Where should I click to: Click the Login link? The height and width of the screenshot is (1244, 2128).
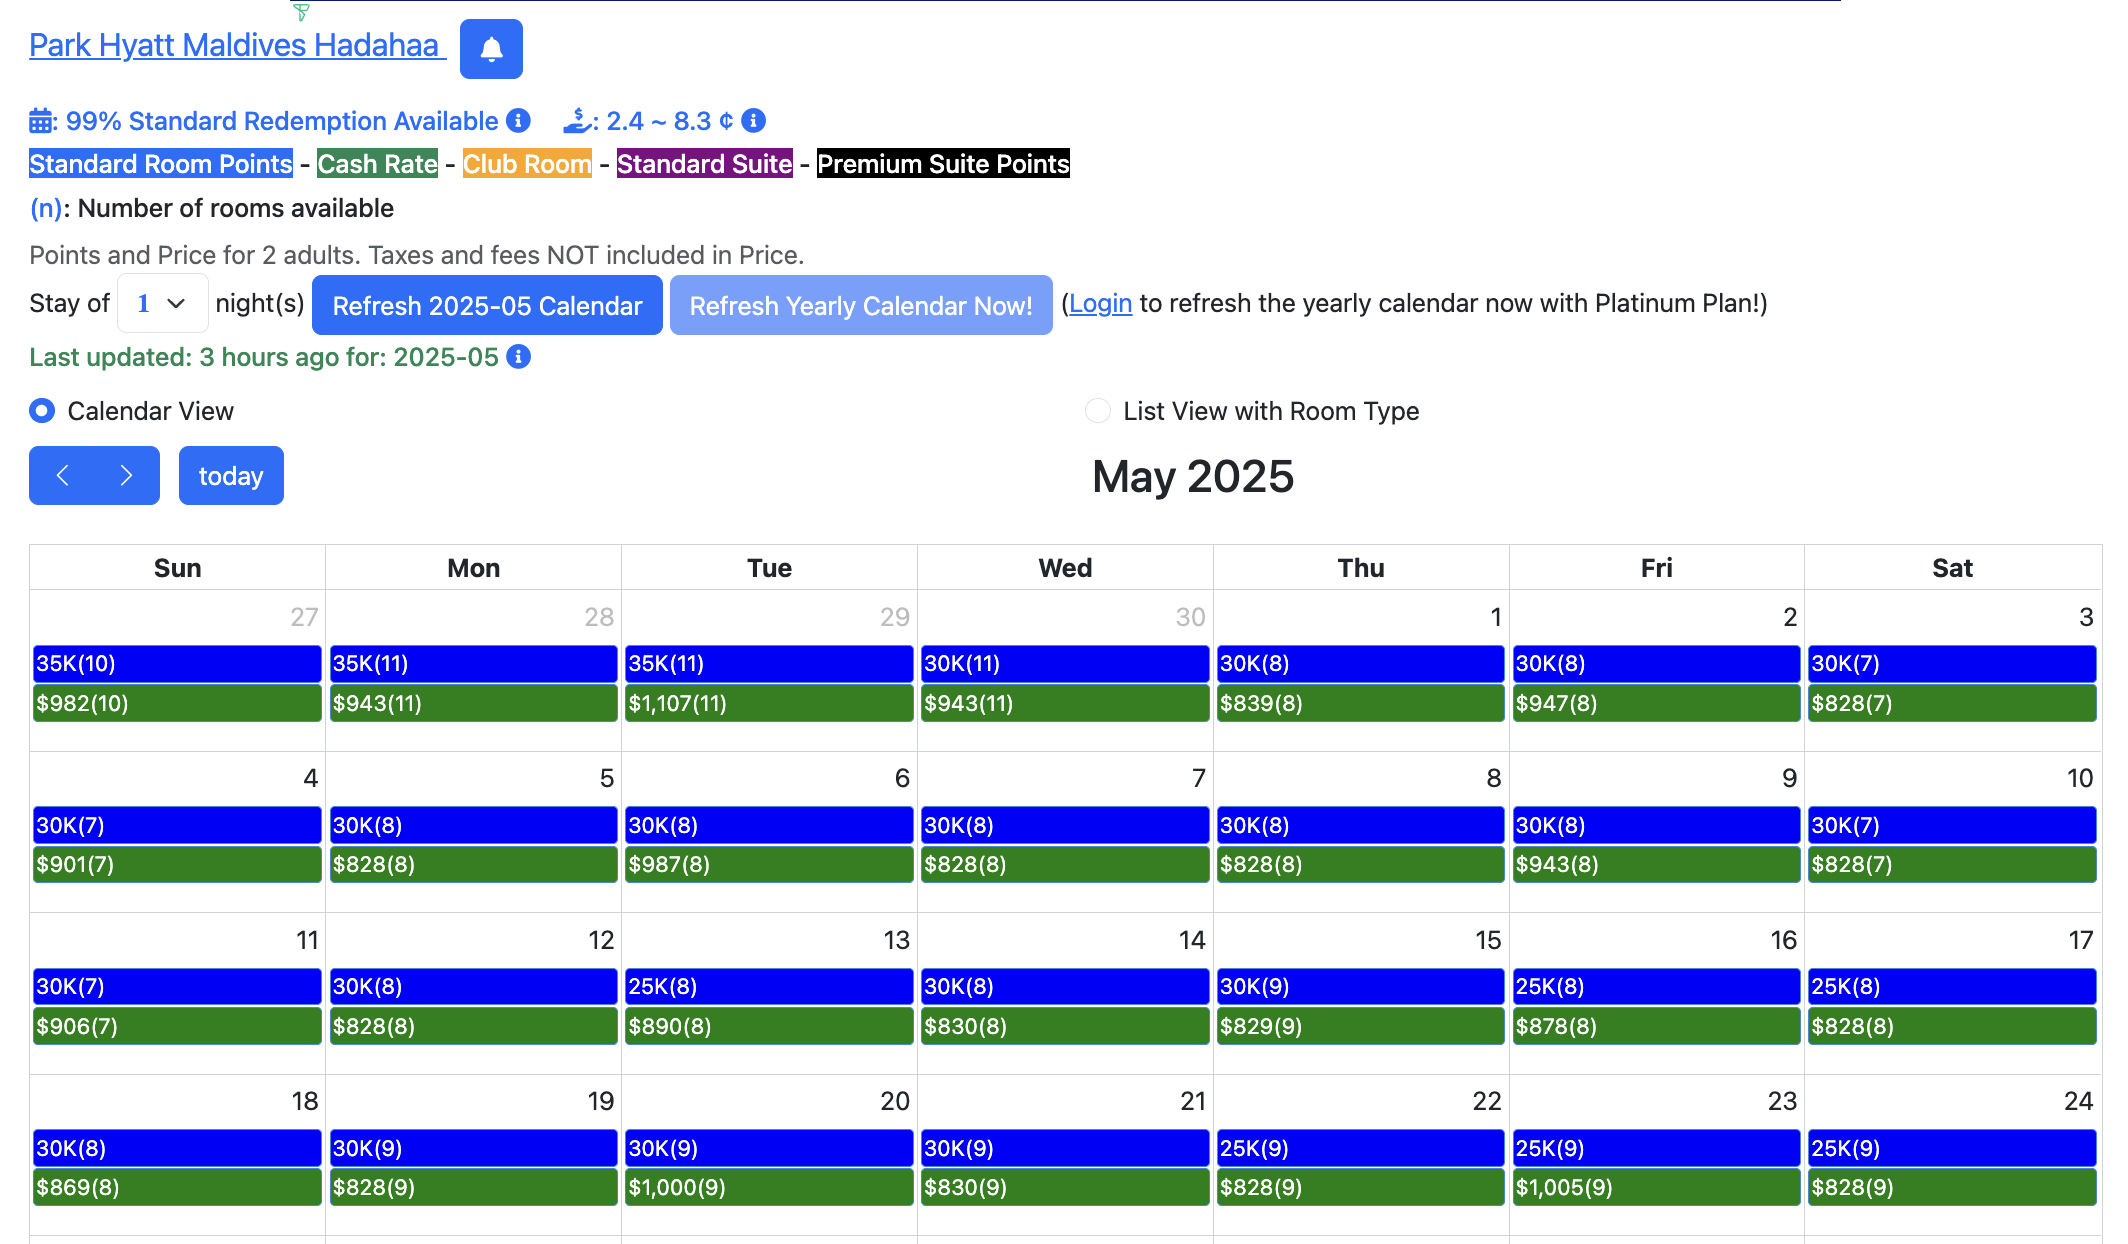1100,304
